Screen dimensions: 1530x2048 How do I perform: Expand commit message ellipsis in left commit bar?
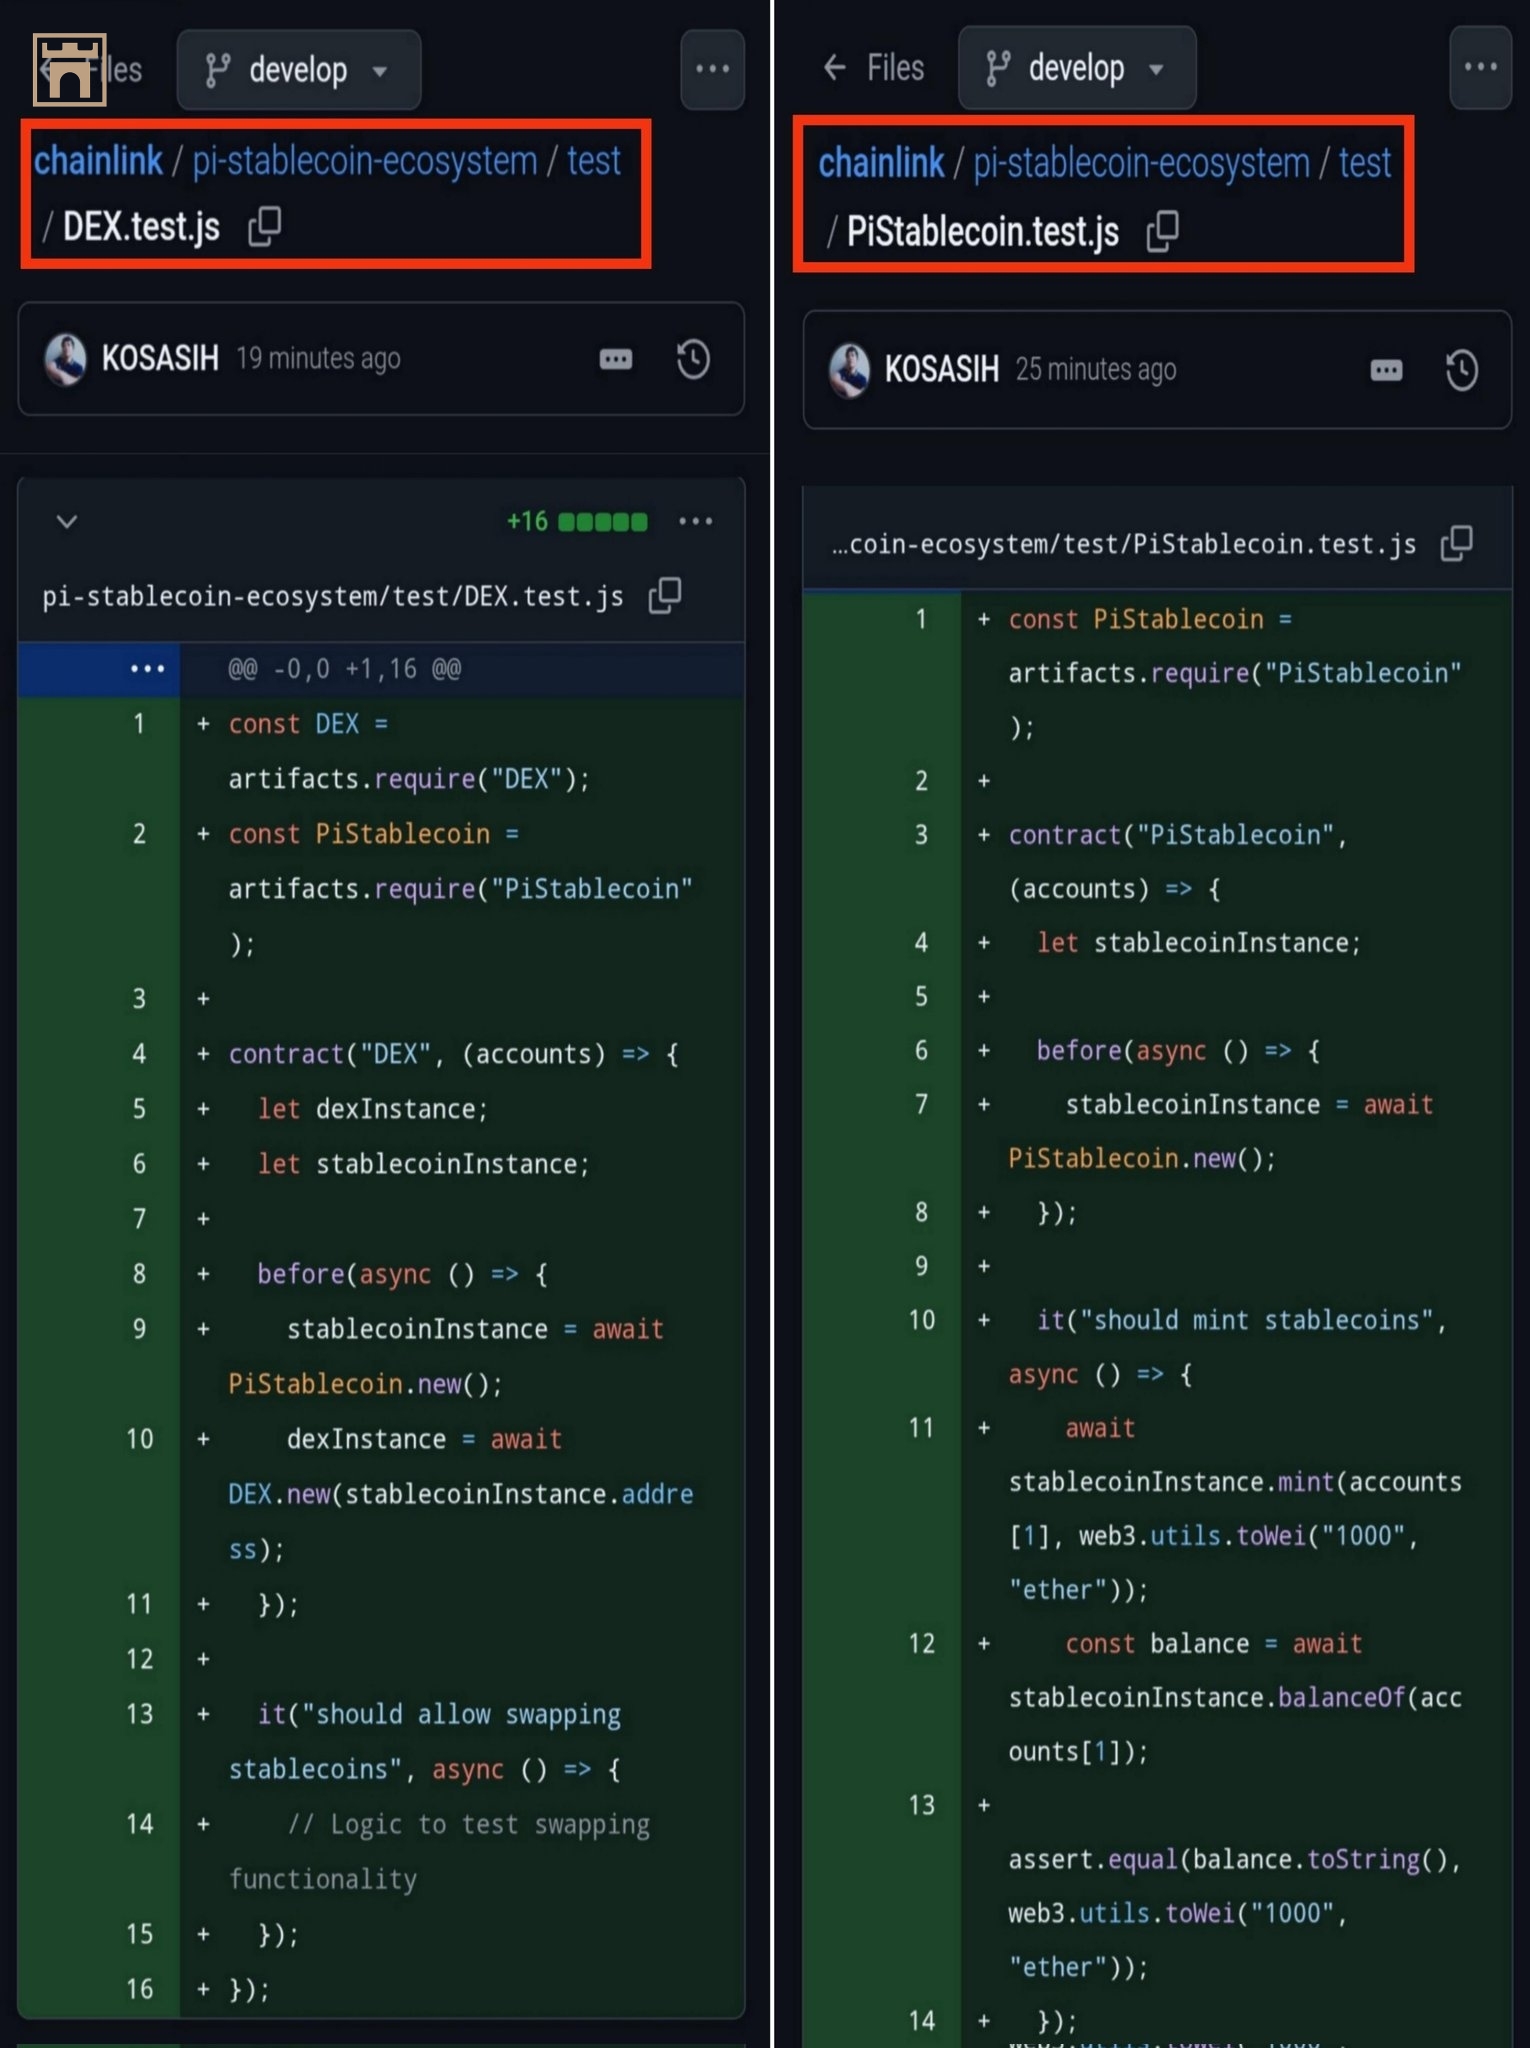(616, 359)
